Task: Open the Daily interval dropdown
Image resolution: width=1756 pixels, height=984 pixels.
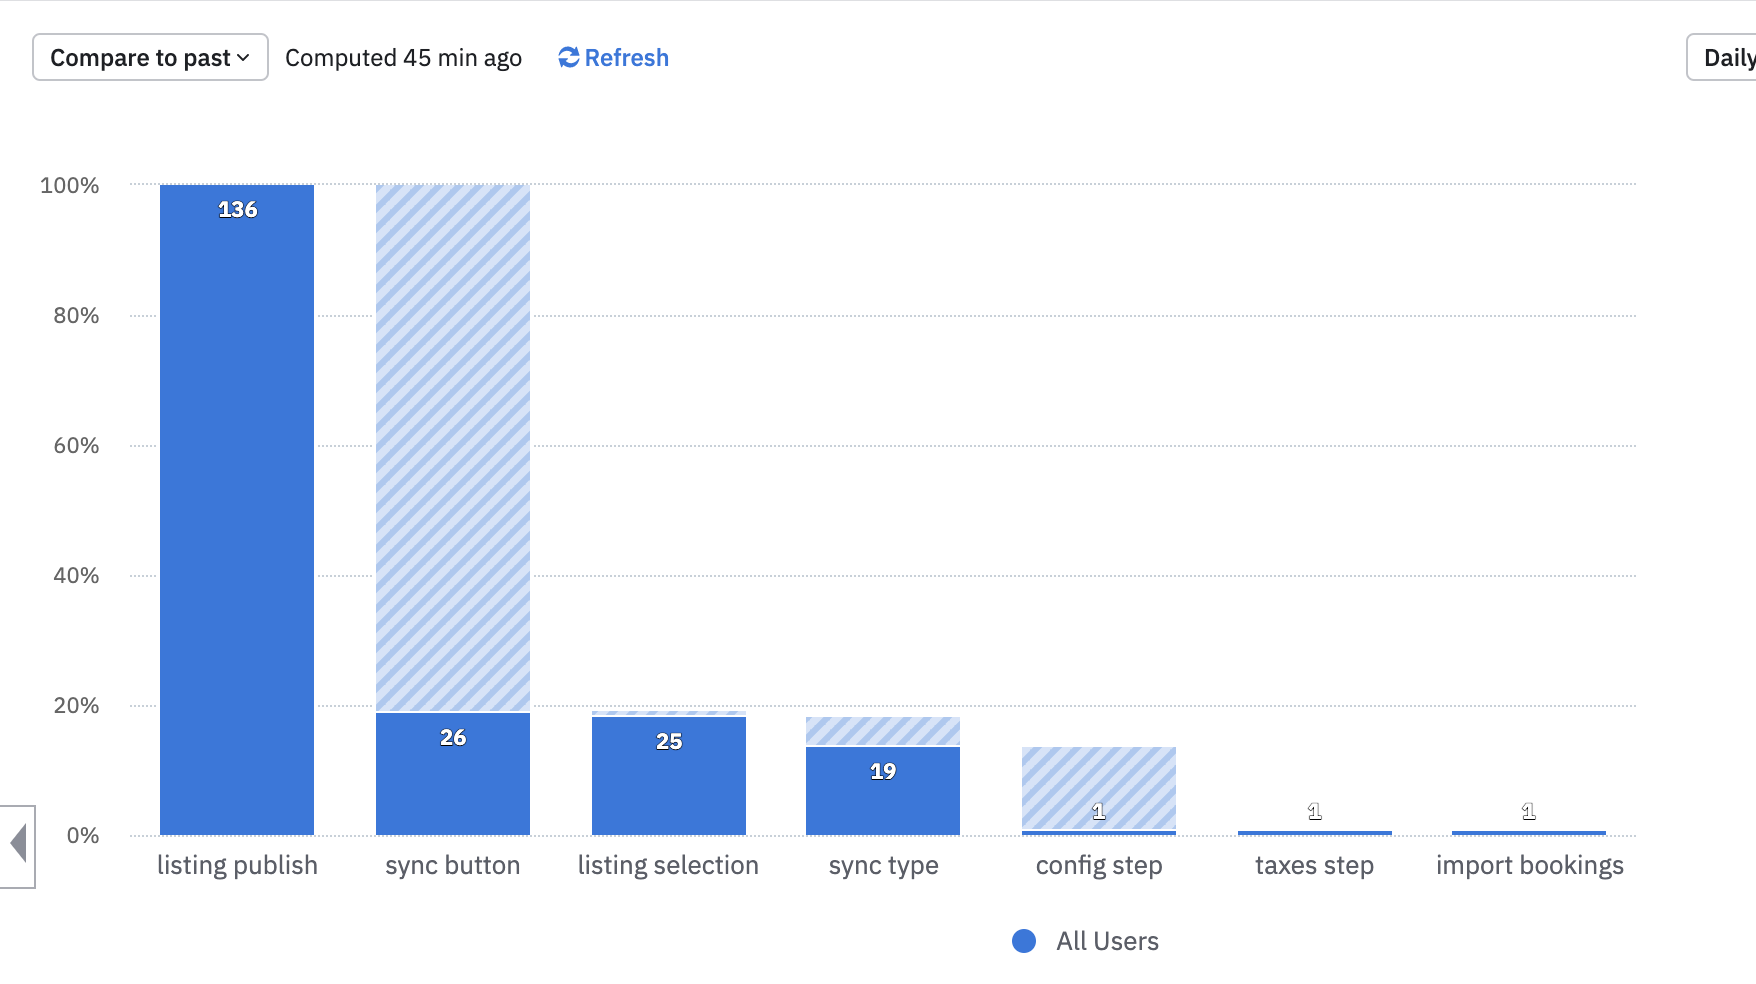Action: pyautogui.click(x=1727, y=58)
